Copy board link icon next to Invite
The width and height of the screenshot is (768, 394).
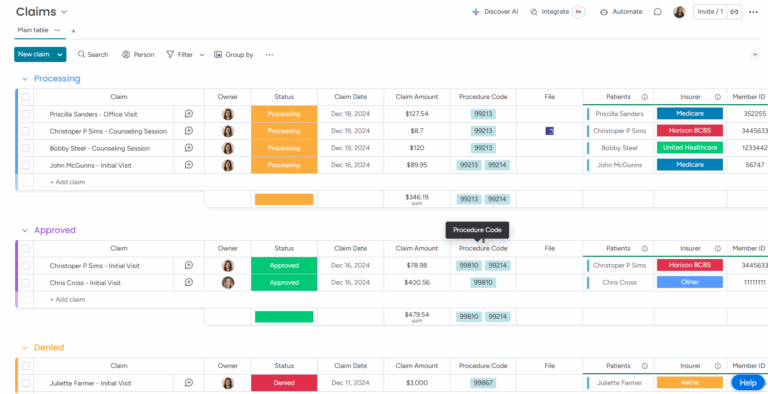click(734, 12)
